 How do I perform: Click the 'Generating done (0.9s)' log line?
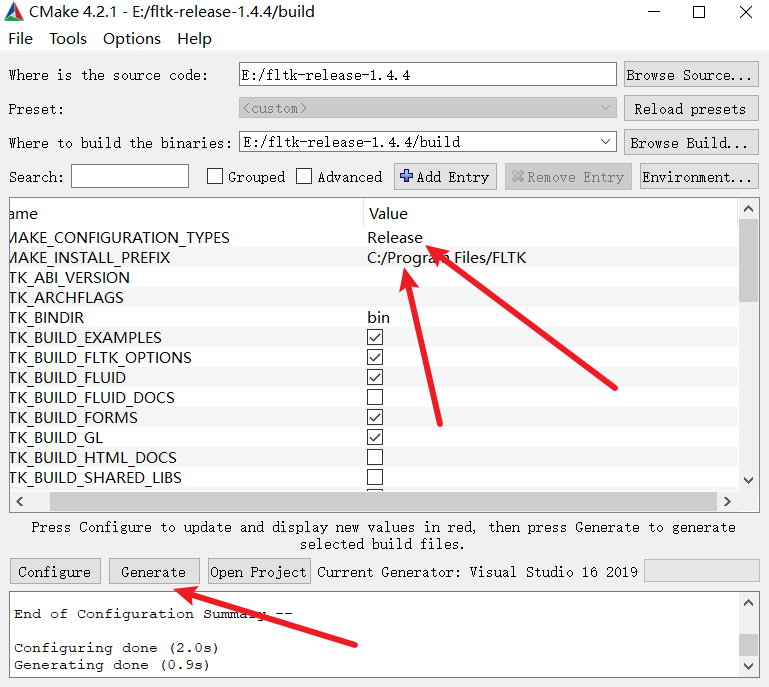tap(112, 665)
